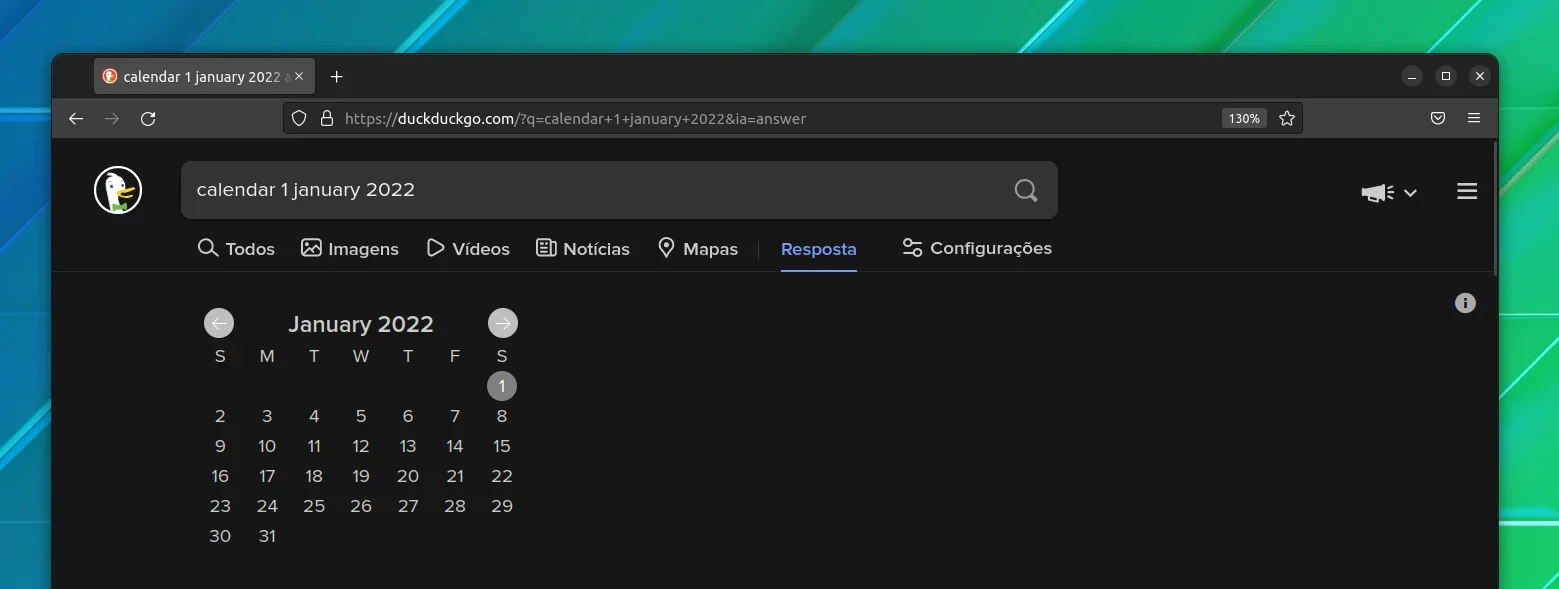Click the magnifier search icon in search box
1559x589 pixels.
pyautogui.click(x=1026, y=190)
